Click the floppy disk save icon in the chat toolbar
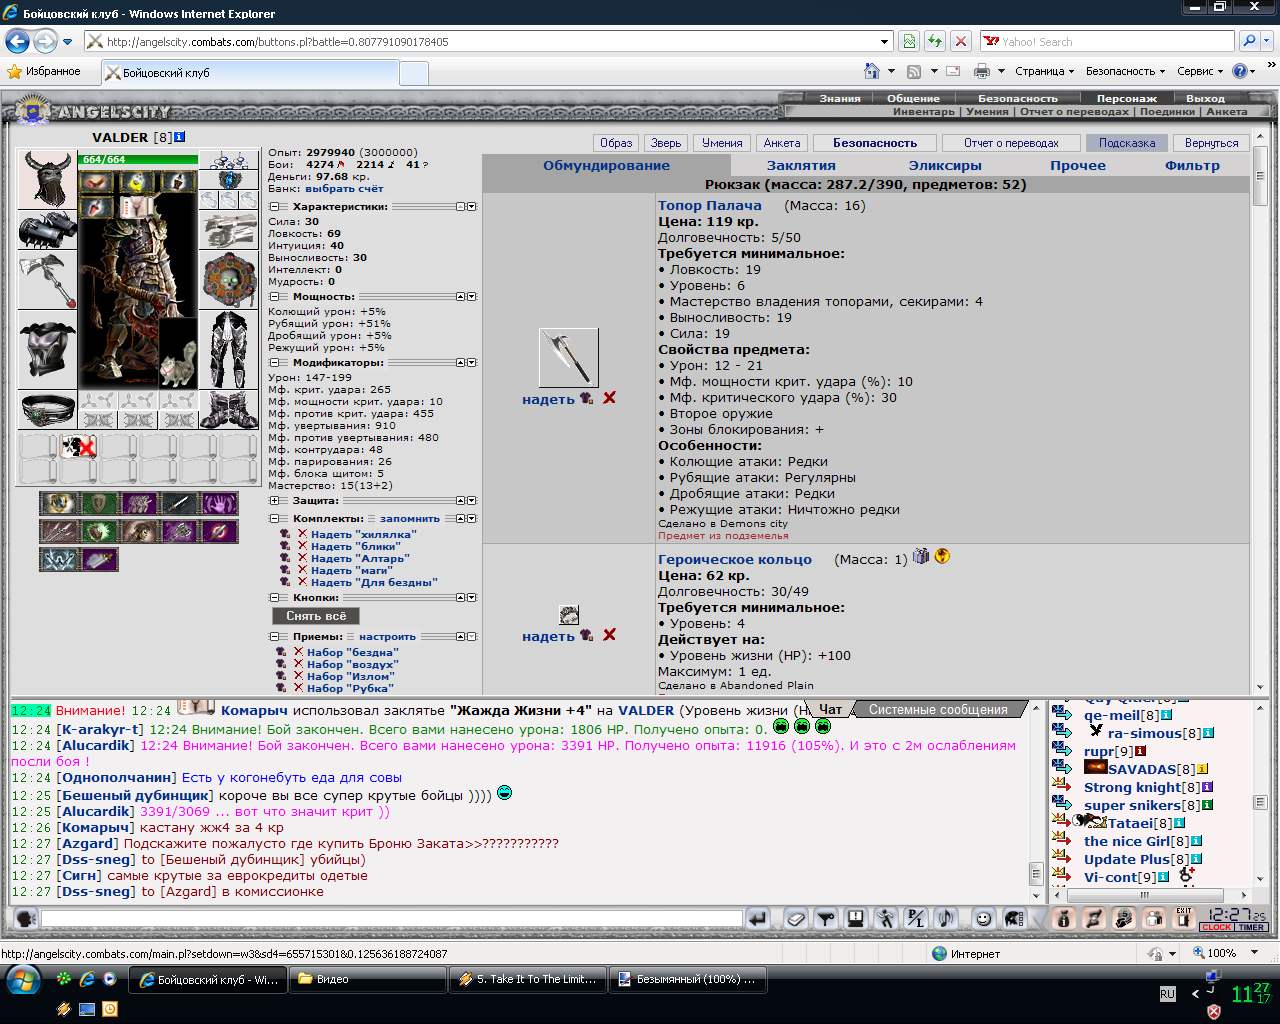 (855, 918)
